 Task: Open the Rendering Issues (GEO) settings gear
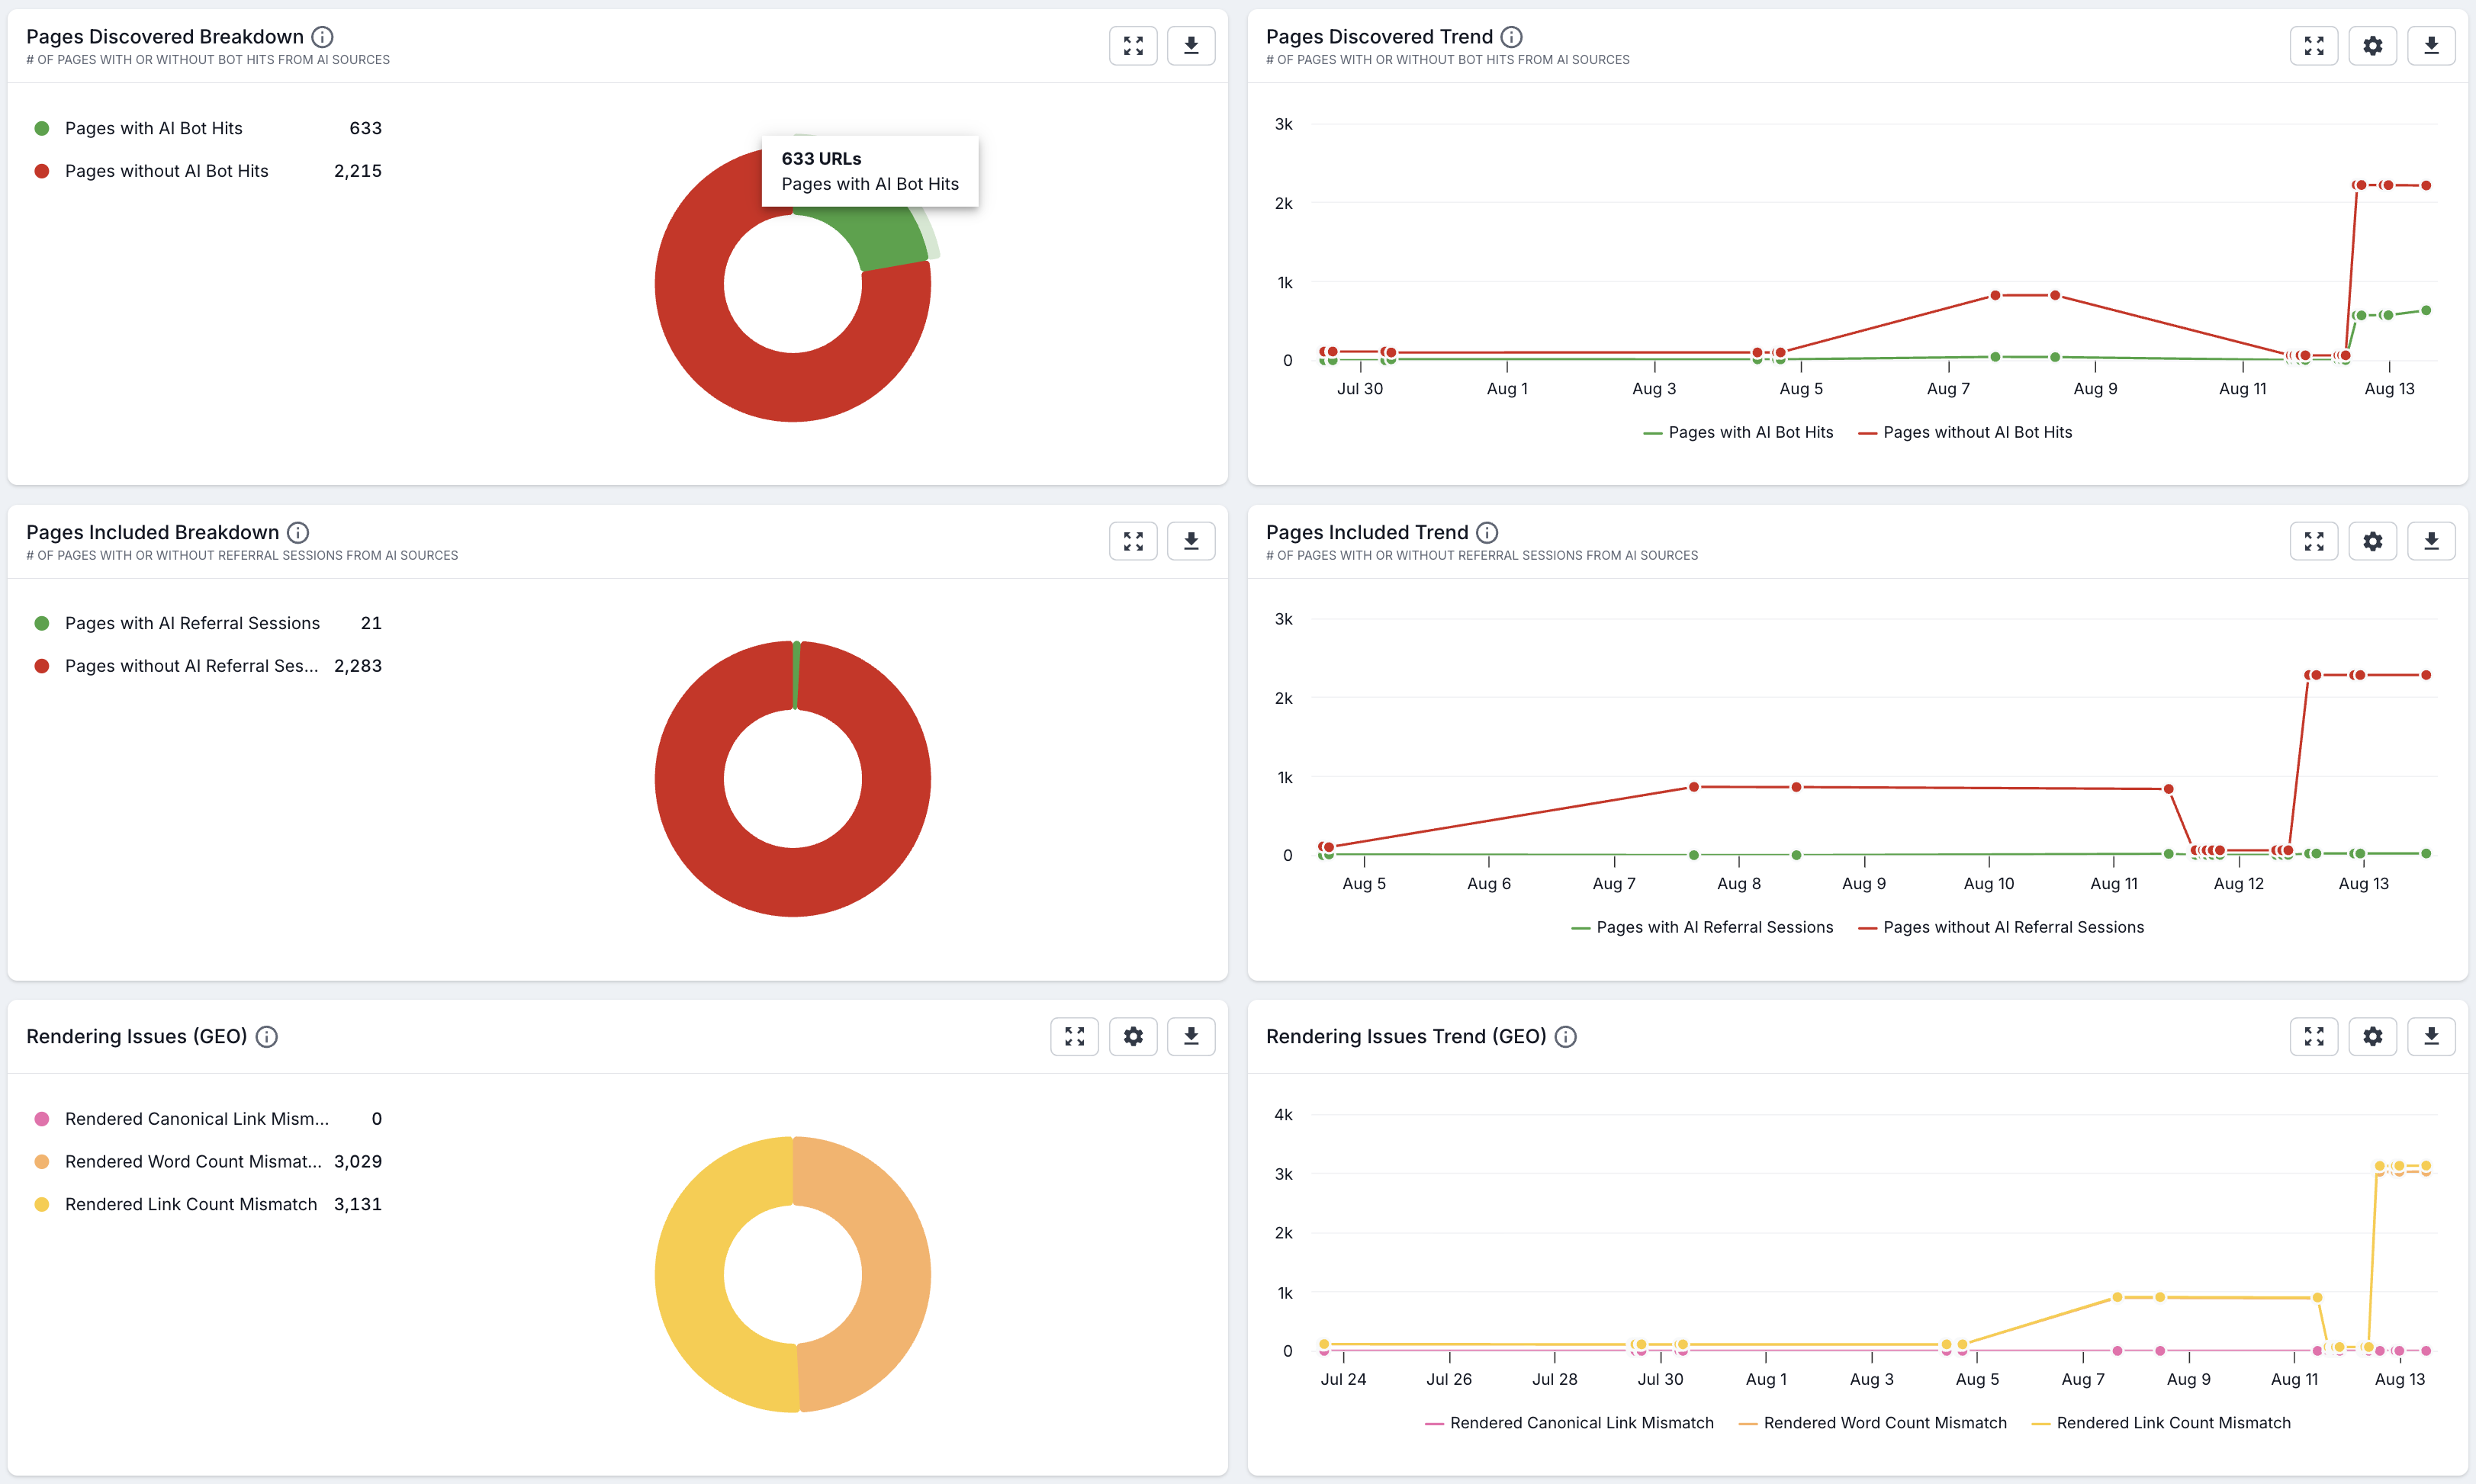[1133, 1036]
